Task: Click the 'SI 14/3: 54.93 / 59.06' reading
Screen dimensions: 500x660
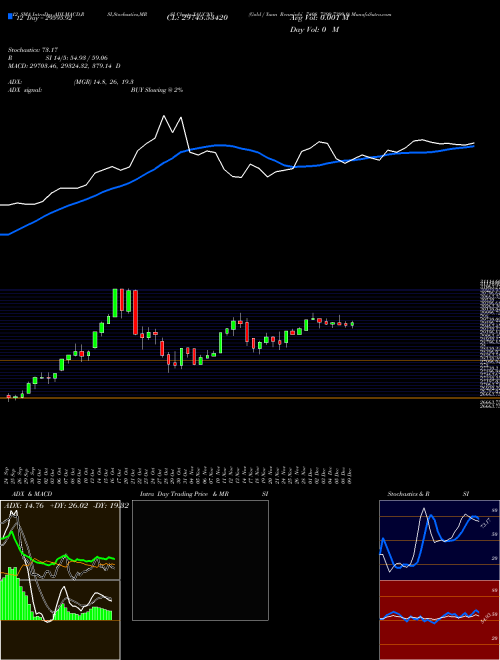Action: click(77, 57)
